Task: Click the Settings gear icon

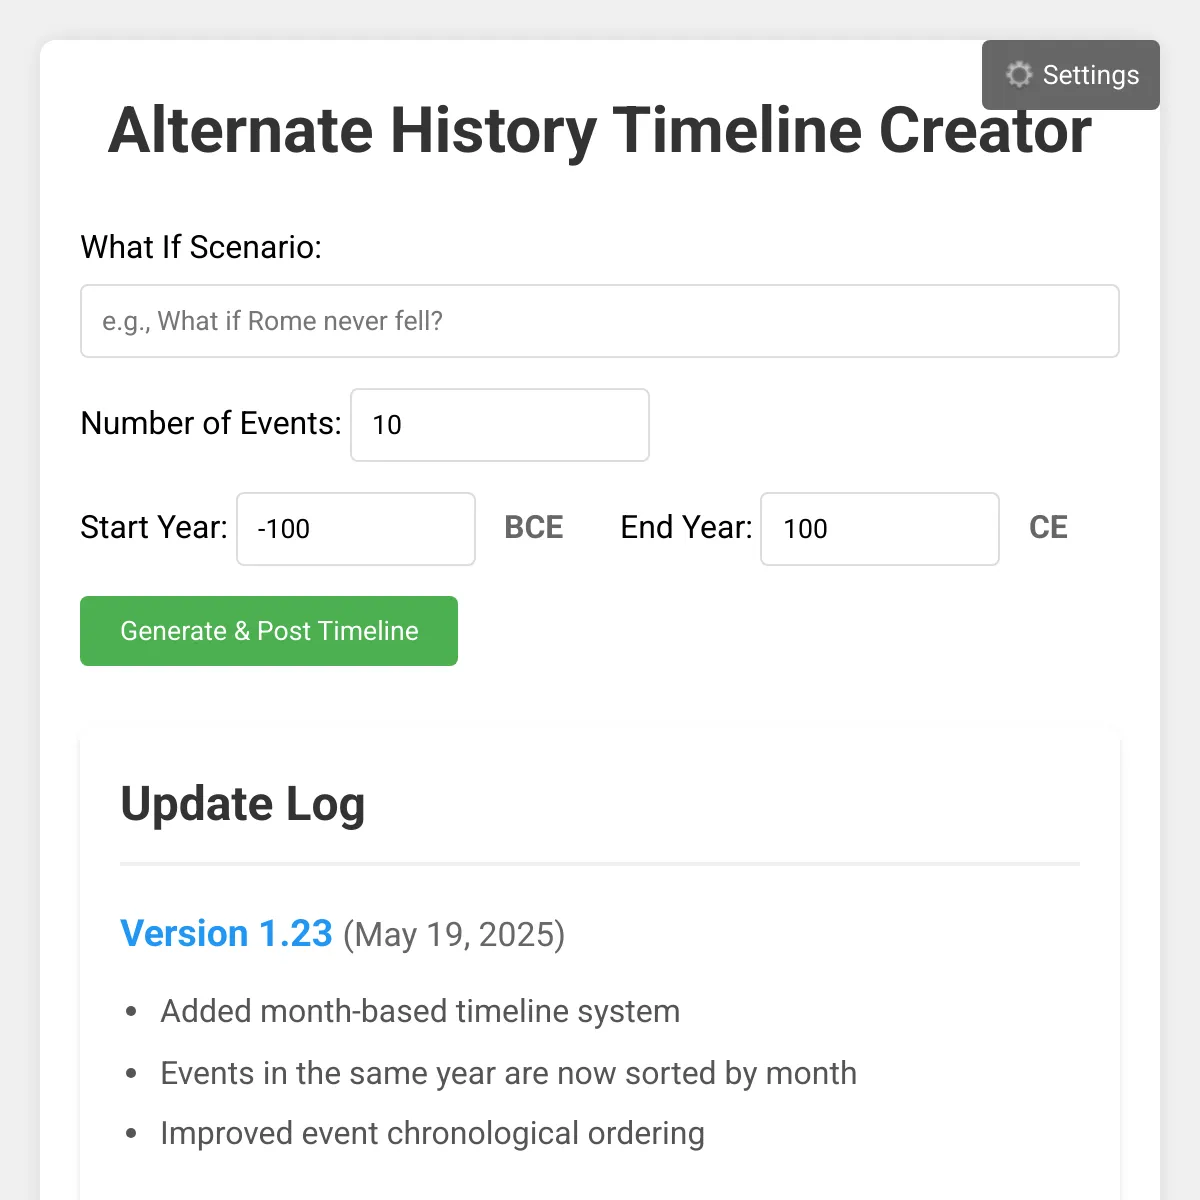Action: tap(1018, 75)
